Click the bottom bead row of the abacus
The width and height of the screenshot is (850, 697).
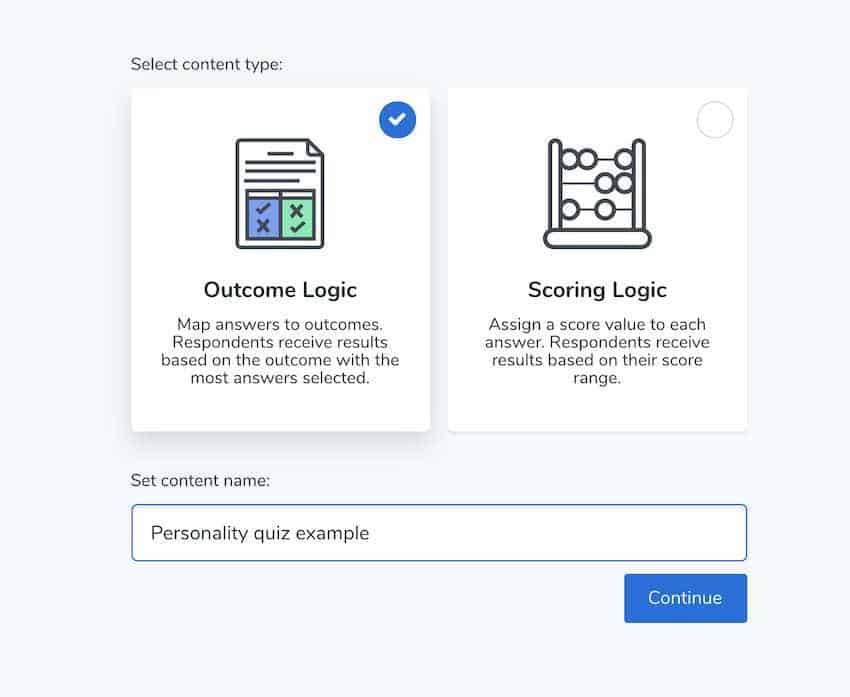pyautogui.click(x=590, y=209)
